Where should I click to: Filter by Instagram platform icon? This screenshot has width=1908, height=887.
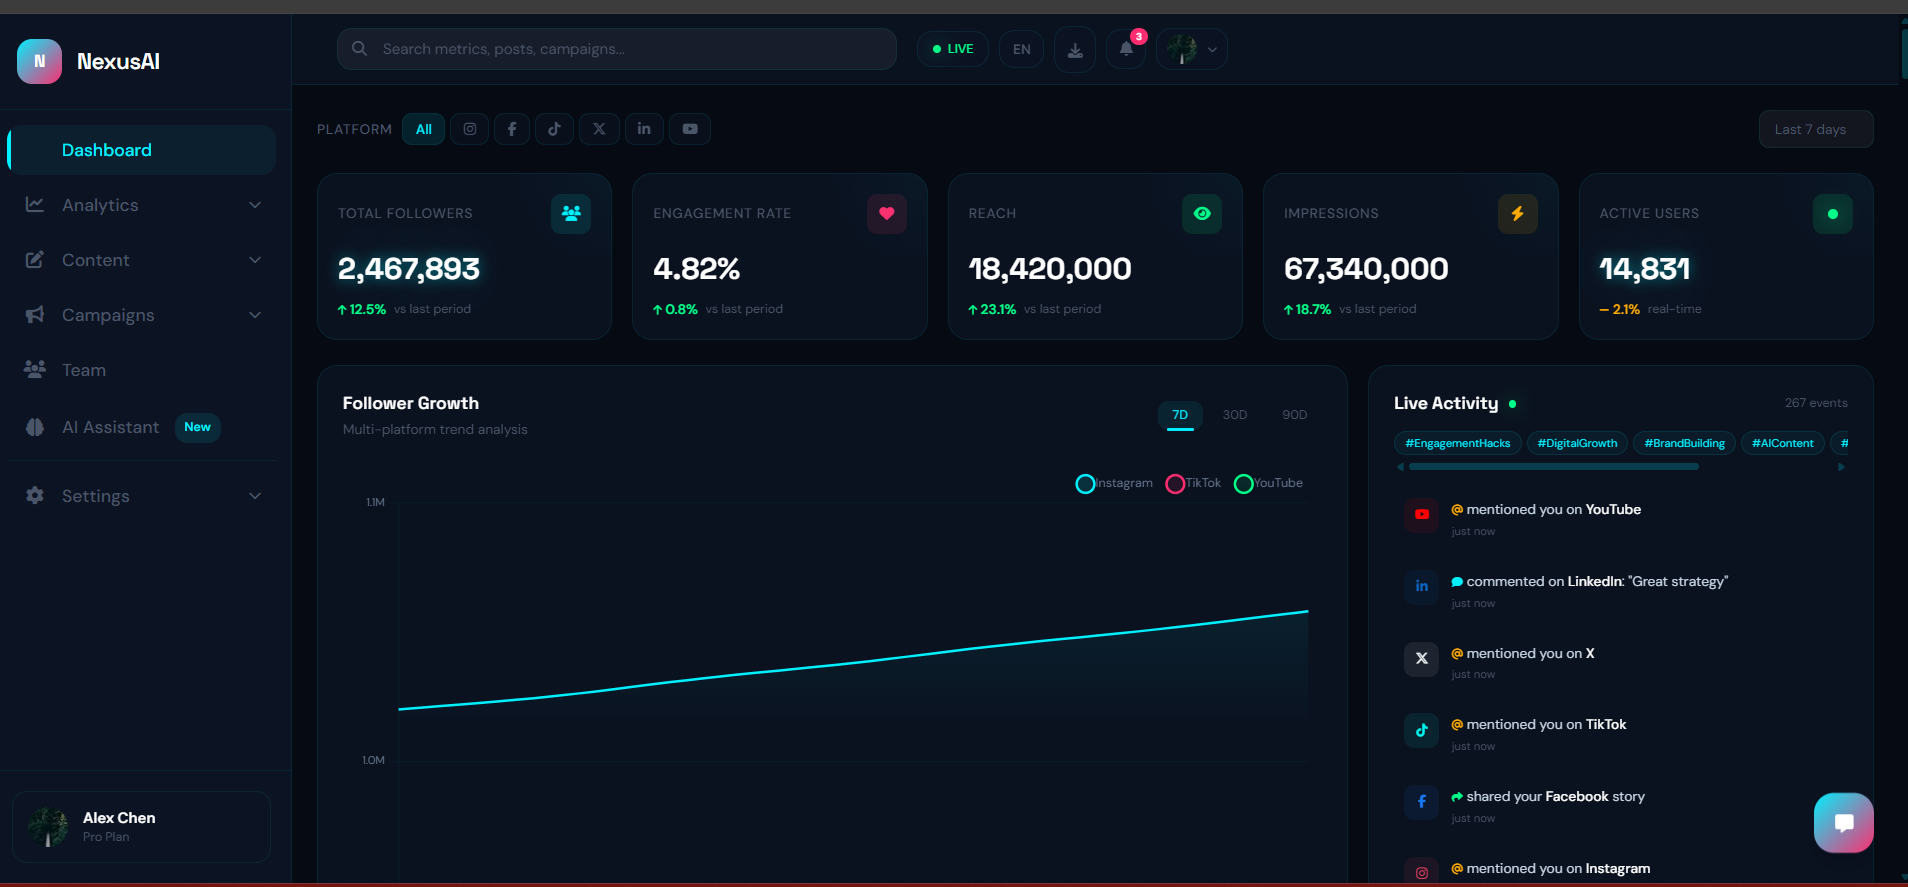(470, 129)
